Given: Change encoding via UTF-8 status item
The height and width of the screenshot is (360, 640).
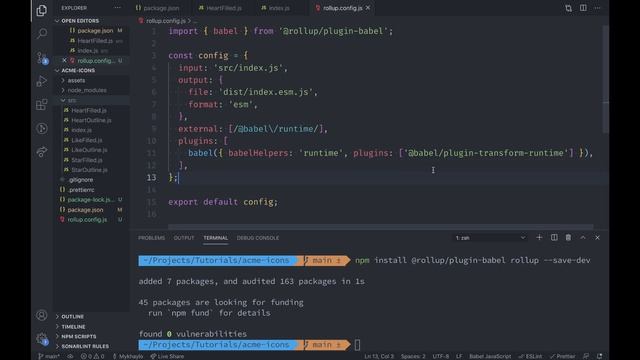Looking at the screenshot, I should tap(441, 356).
